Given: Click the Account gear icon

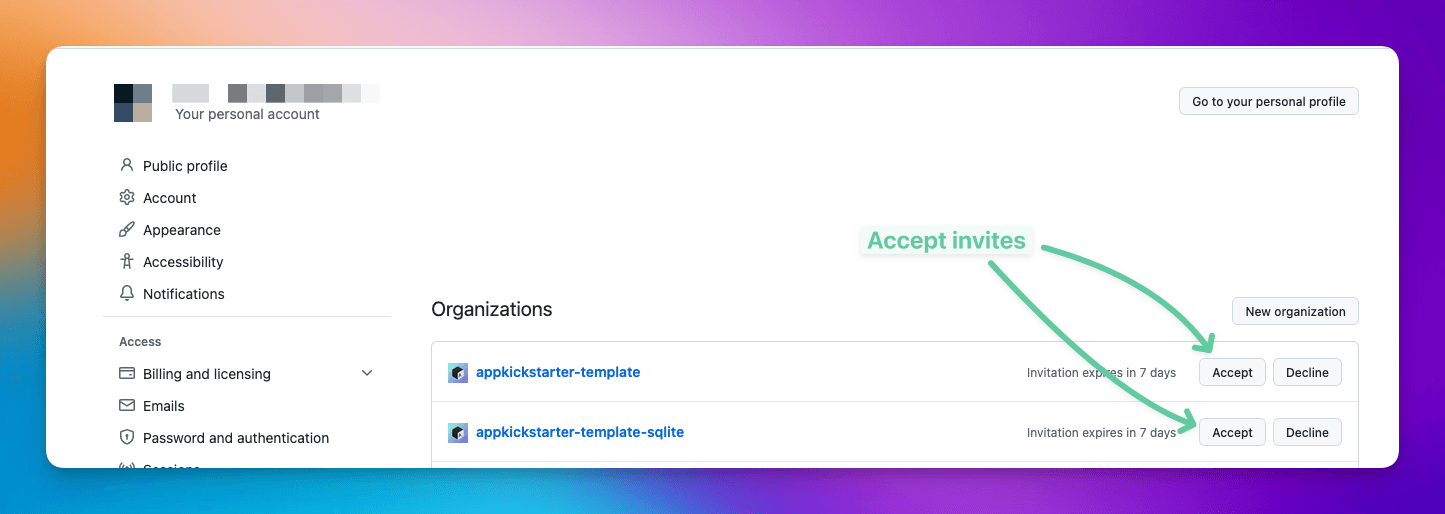Looking at the screenshot, I should pos(127,198).
